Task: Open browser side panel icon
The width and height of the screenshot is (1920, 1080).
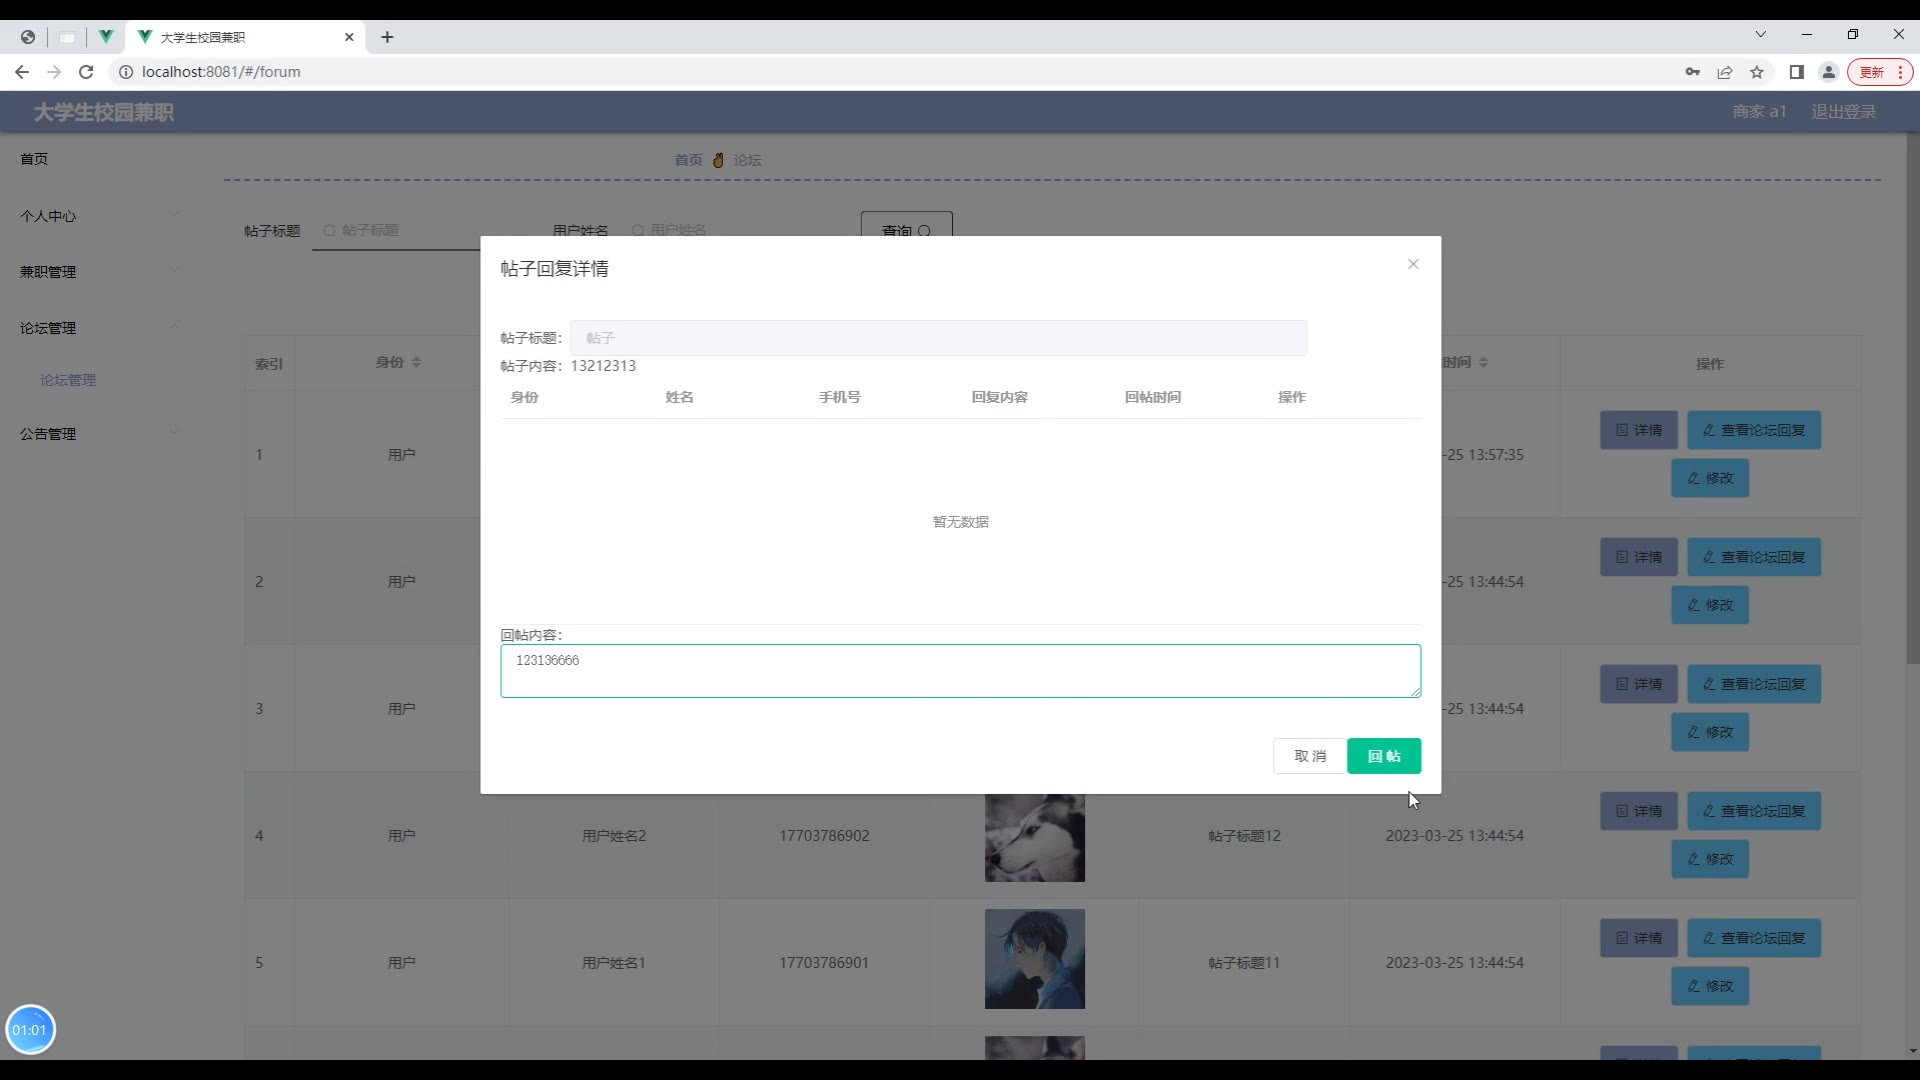Action: 1796,72
